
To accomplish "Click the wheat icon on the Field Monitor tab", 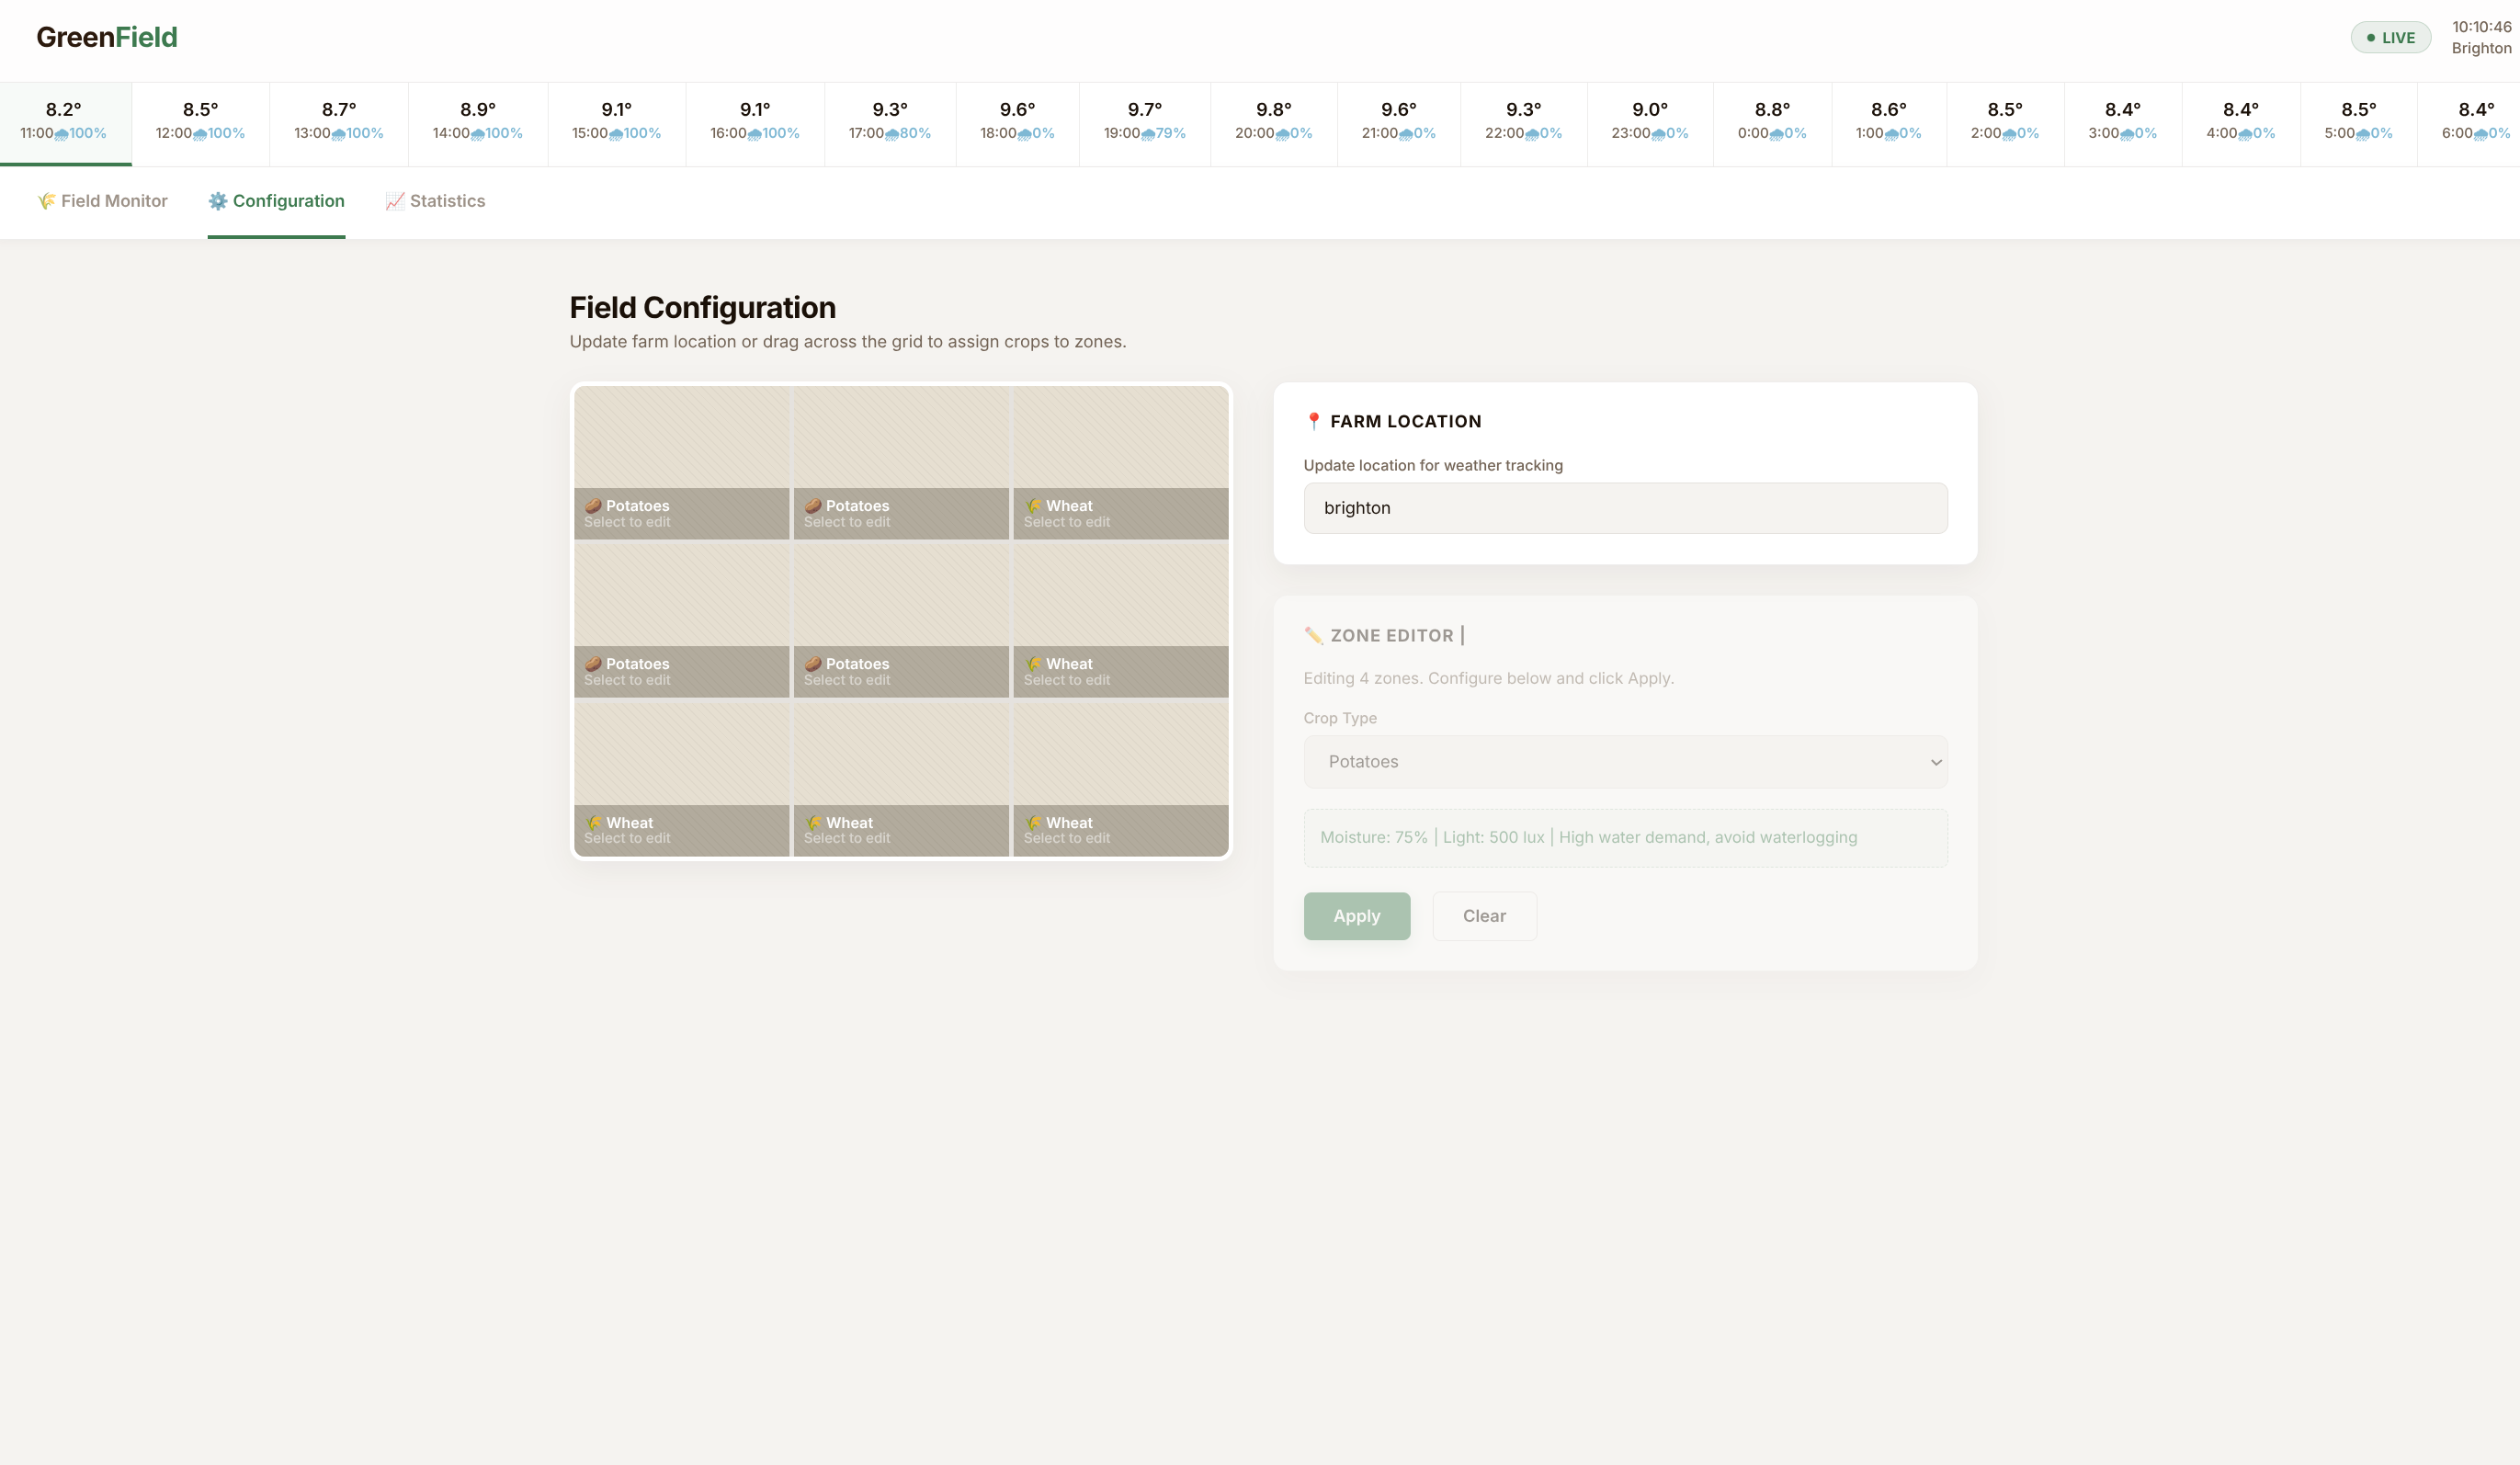I will 46,201.
